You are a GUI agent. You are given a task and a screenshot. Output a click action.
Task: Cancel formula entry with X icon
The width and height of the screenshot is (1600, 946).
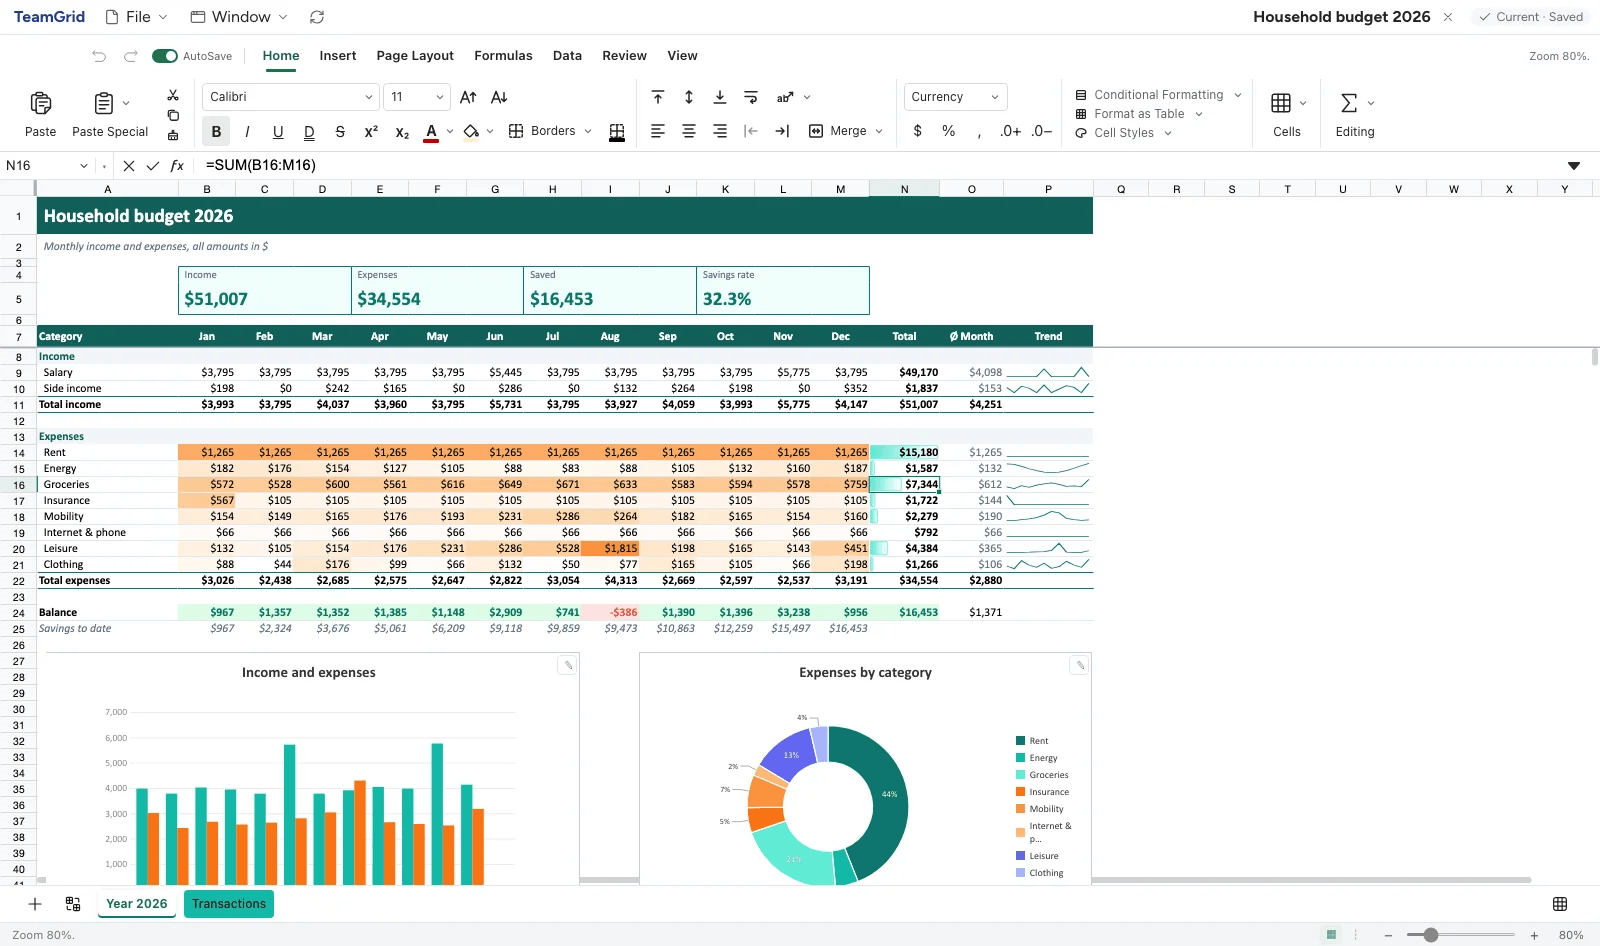tap(129, 166)
